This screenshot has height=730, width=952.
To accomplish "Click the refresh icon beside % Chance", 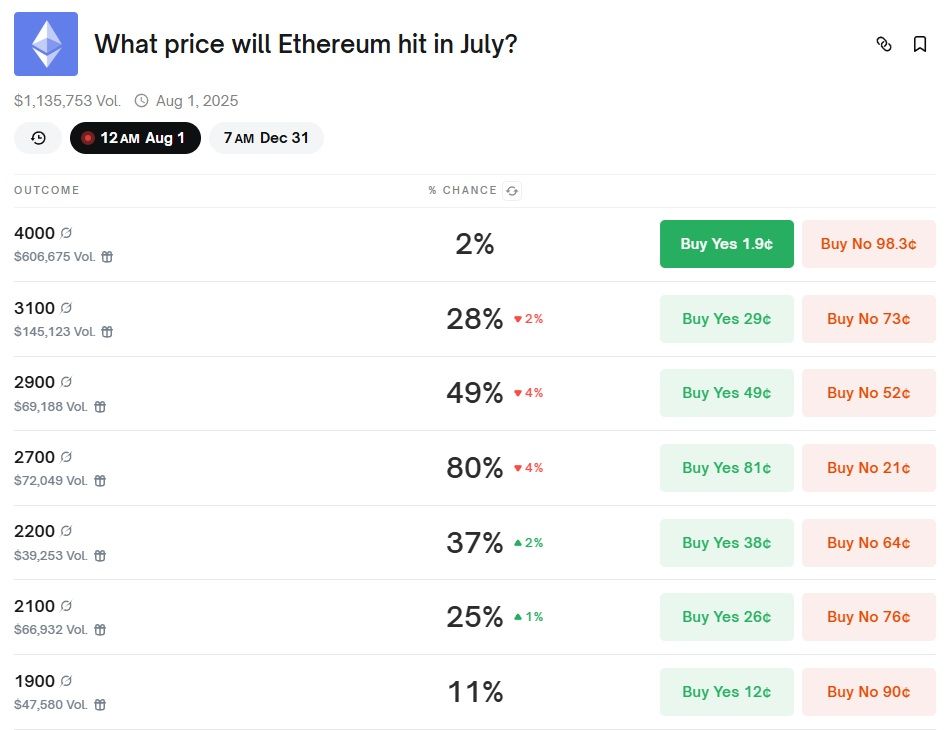I will pyautogui.click(x=512, y=191).
